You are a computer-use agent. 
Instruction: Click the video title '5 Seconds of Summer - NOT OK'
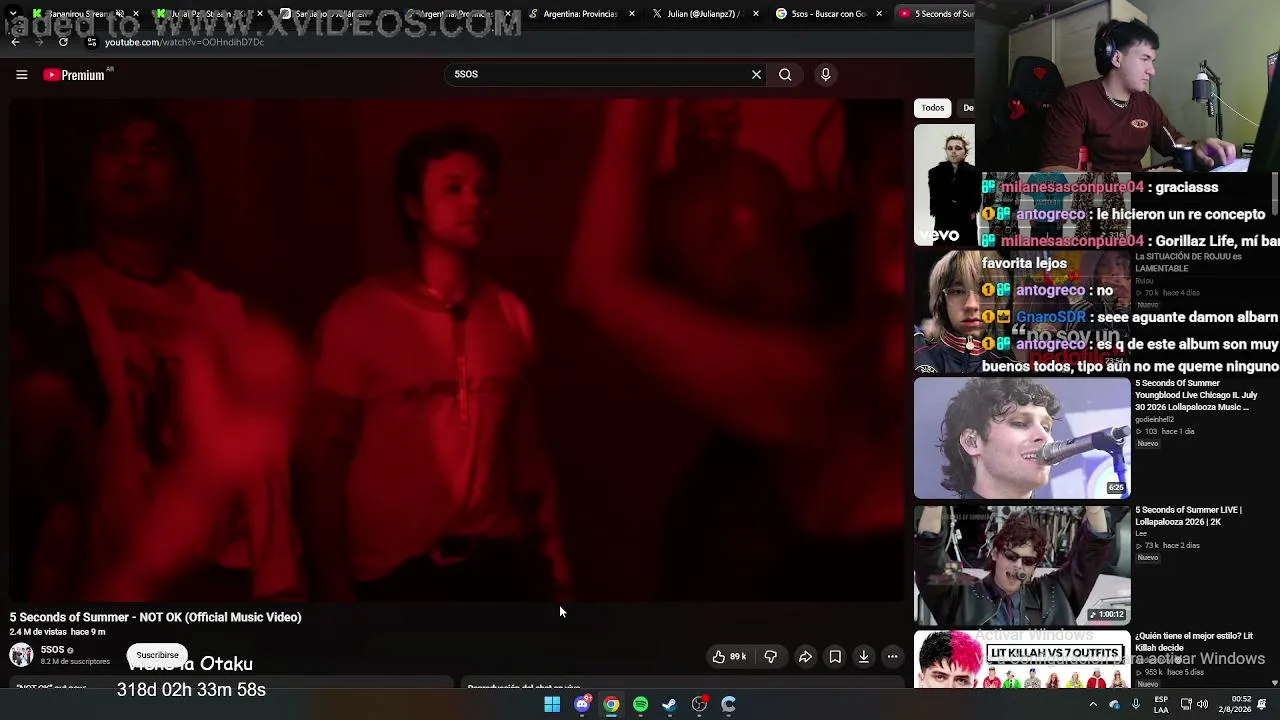[x=156, y=617]
